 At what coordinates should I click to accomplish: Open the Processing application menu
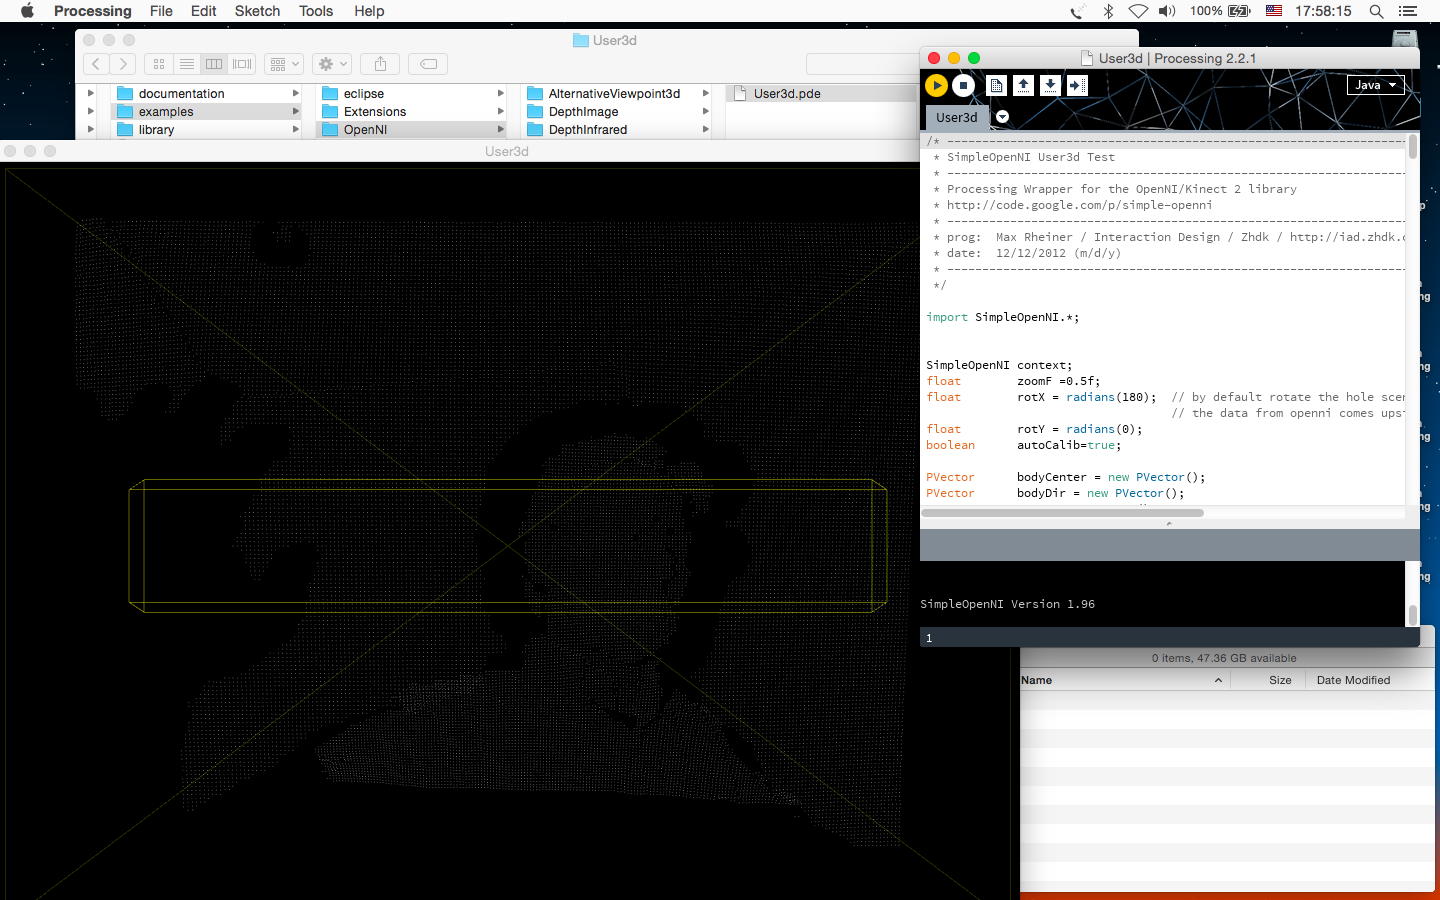point(93,11)
